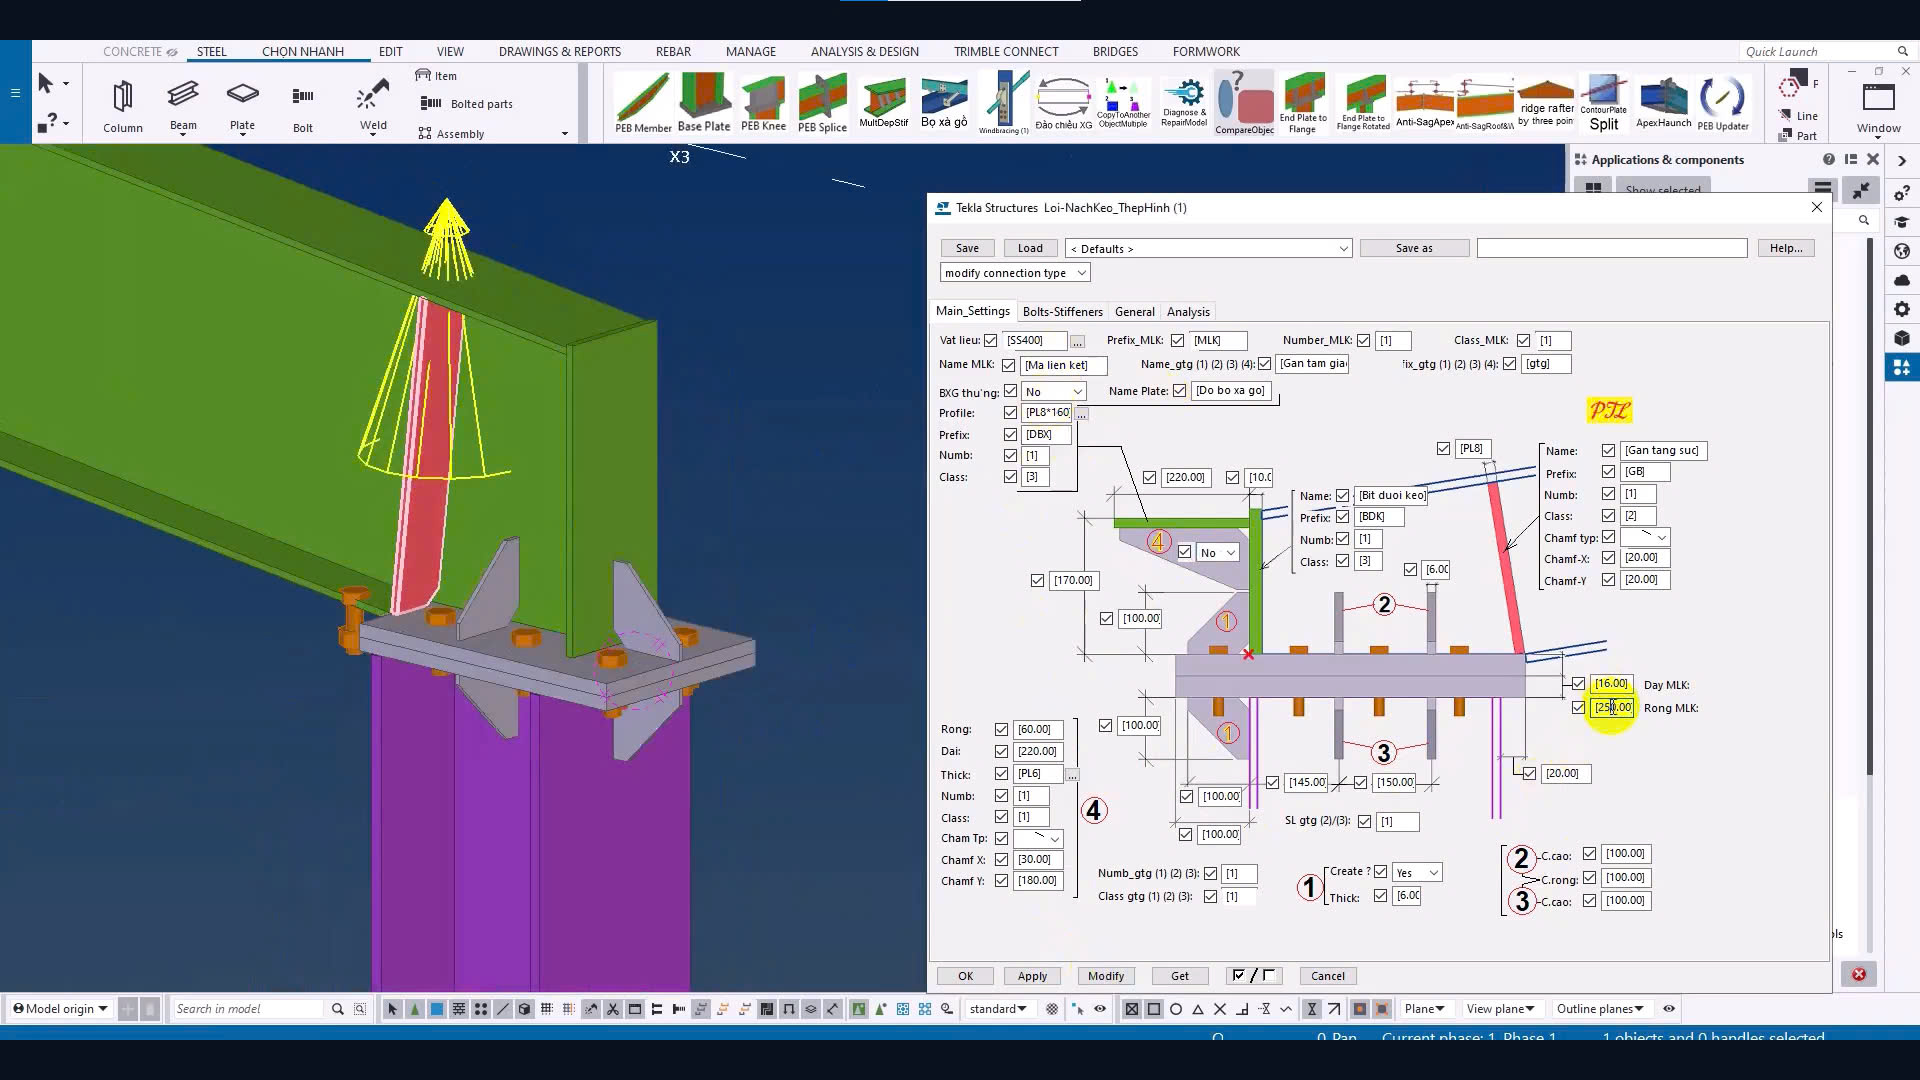Screen dimensions: 1920x1080
Task: Click the Save as name input field
Action: 1612,249
